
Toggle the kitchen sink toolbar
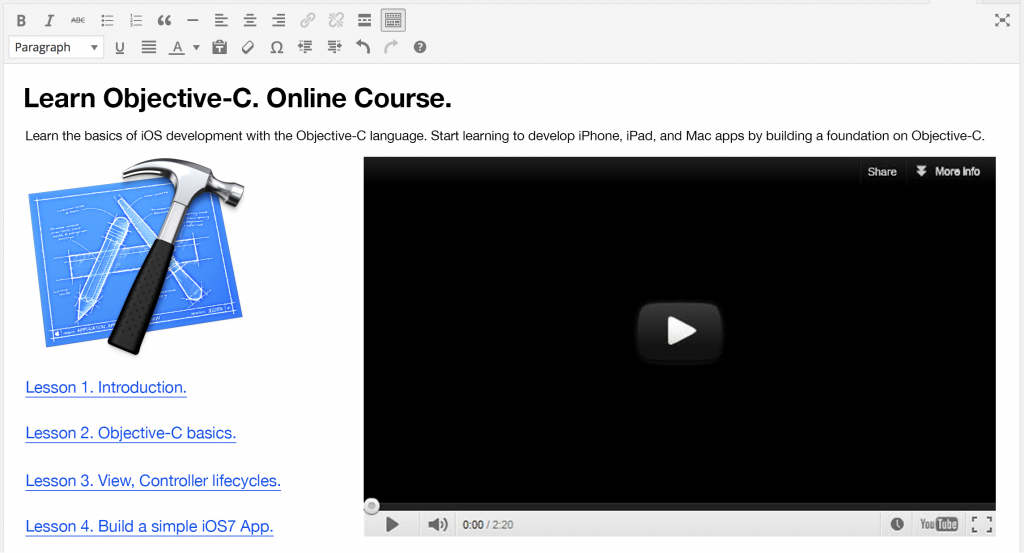(393, 21)
